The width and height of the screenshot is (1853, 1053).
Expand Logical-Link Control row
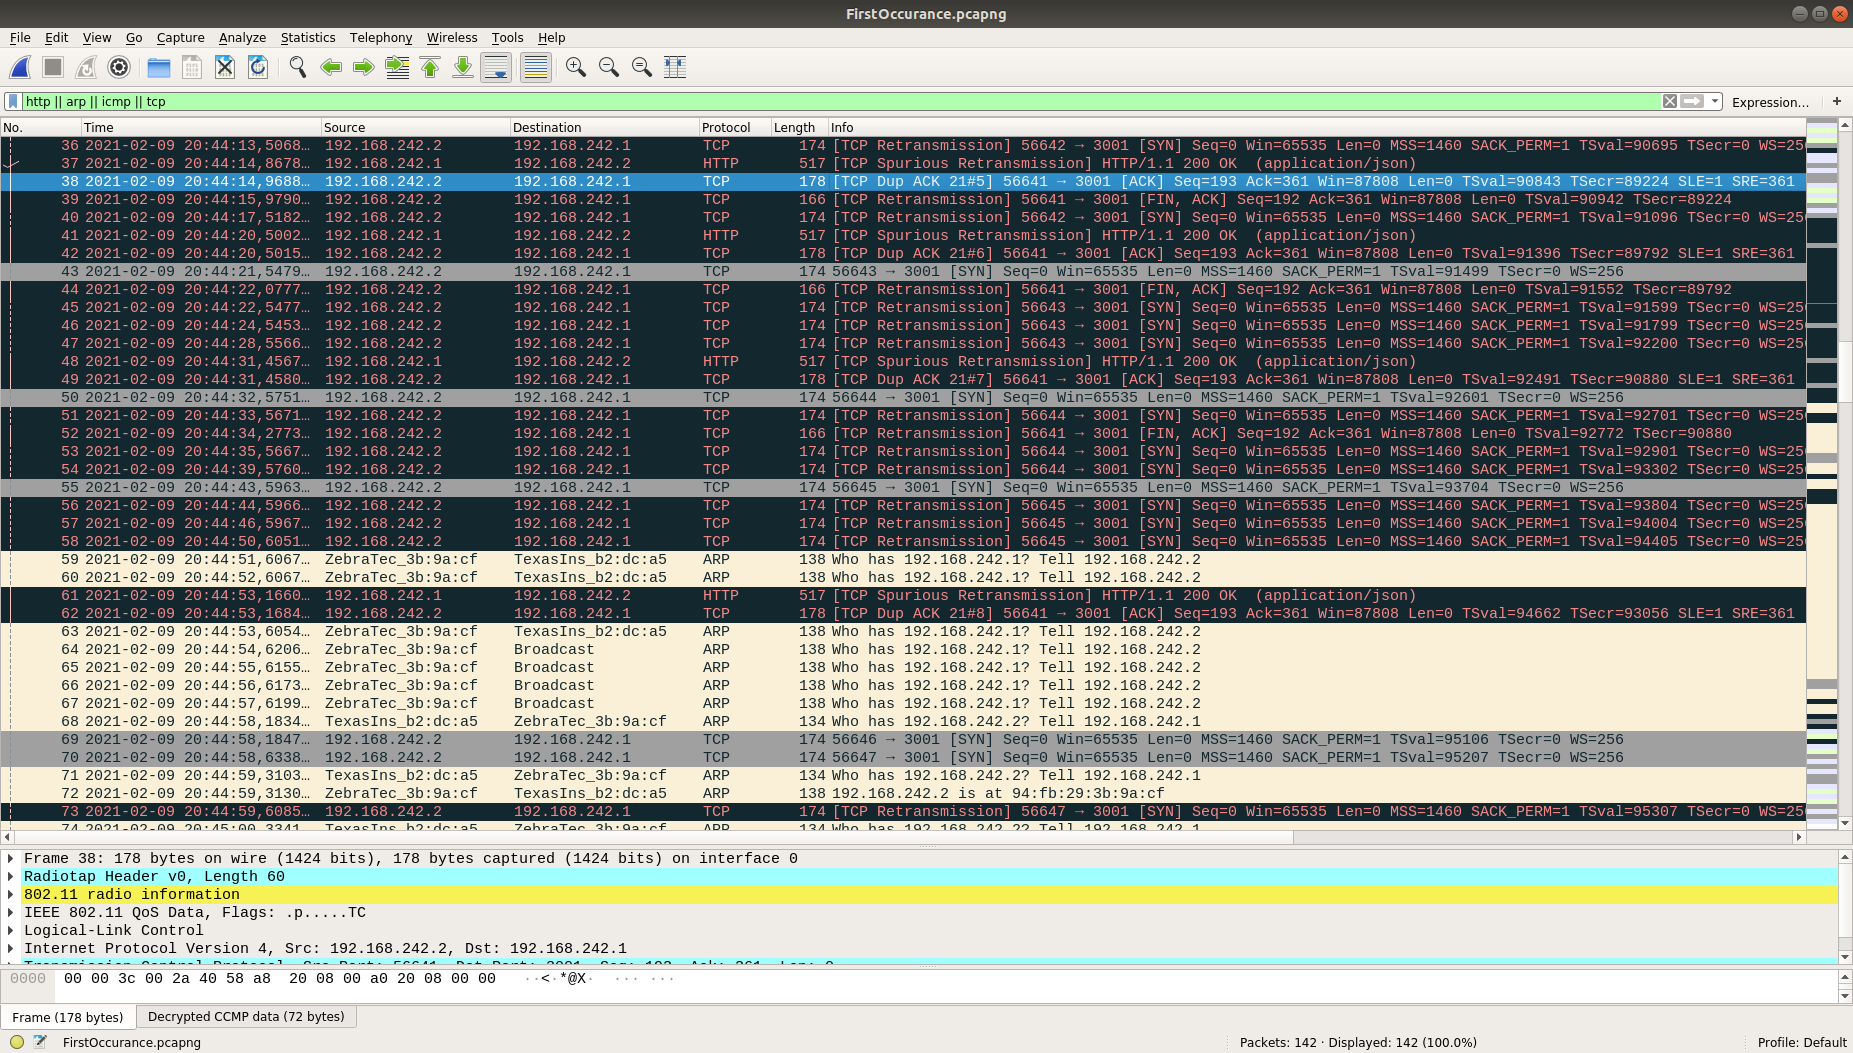pyautogui.click(x=11, y=930)
